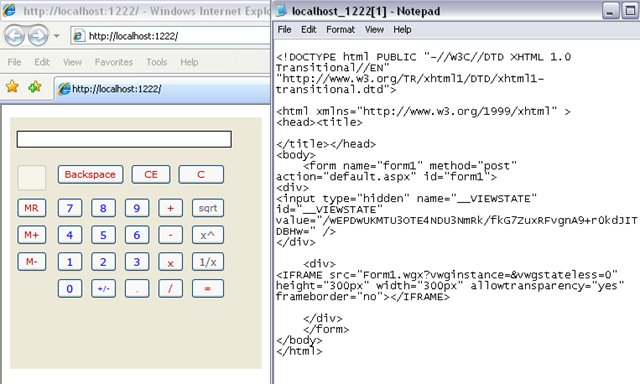The width and height of the screenshot is (640, 384).
Task: Click the IE Forward navigation arrow
Action: [38, 36]
